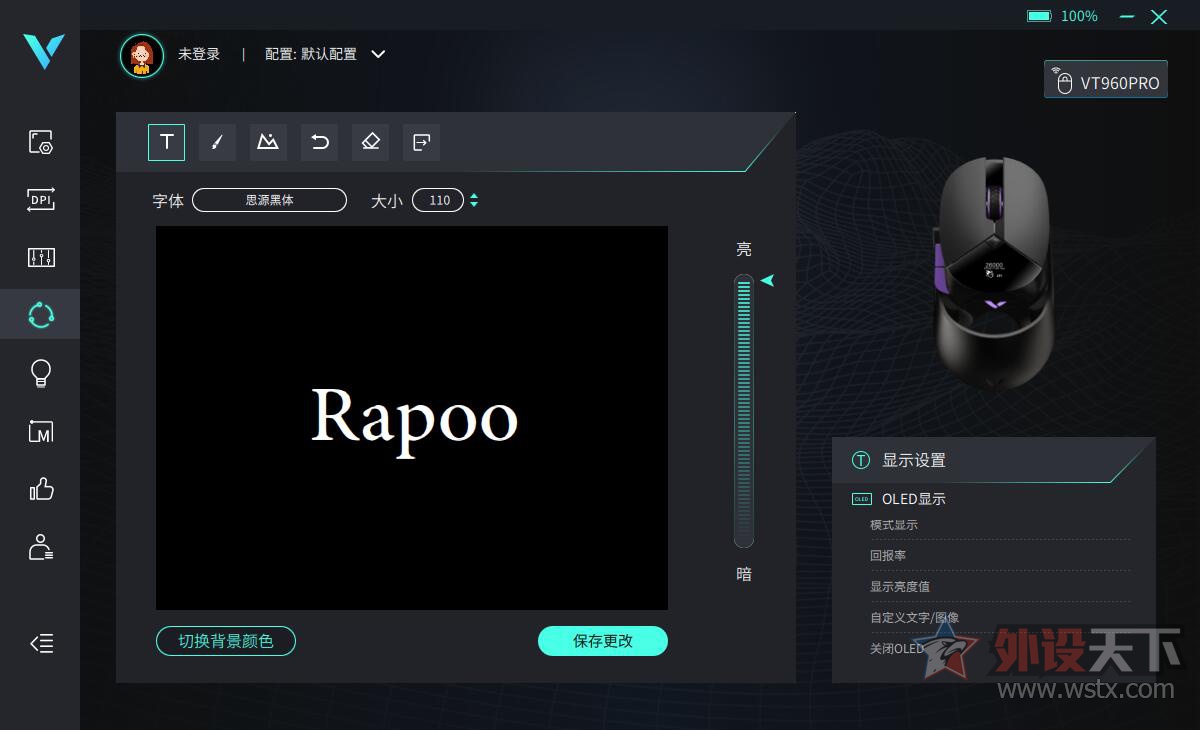This screenshot has height=730, width=1200.
Task: Click the brightness slider arrow handle
Action: pos(767,281)
